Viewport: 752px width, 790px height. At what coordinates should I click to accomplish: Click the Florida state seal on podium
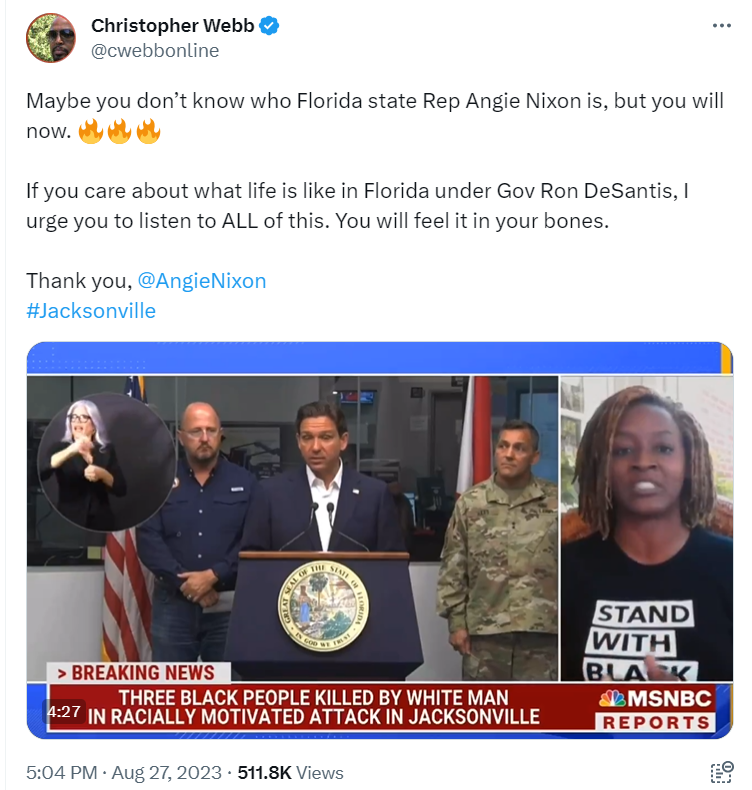[x=323, y=606]
